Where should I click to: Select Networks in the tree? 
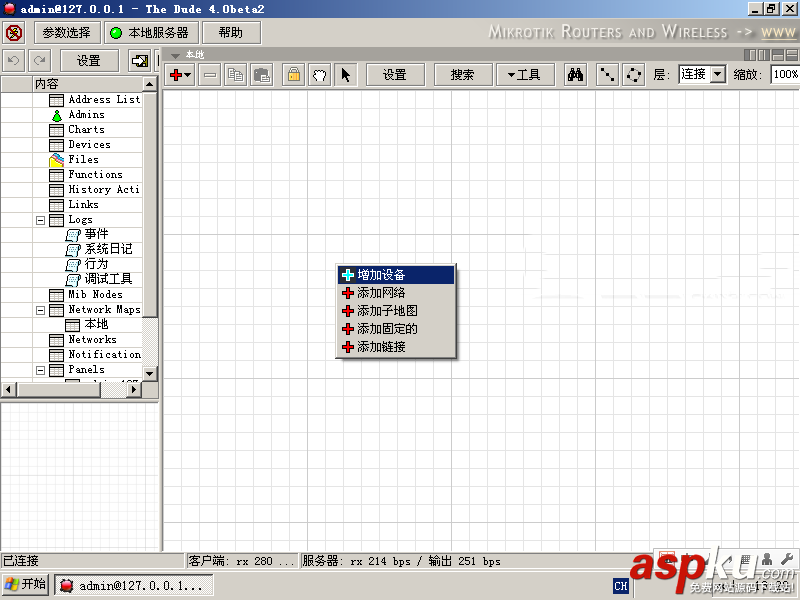pos(92,340)
